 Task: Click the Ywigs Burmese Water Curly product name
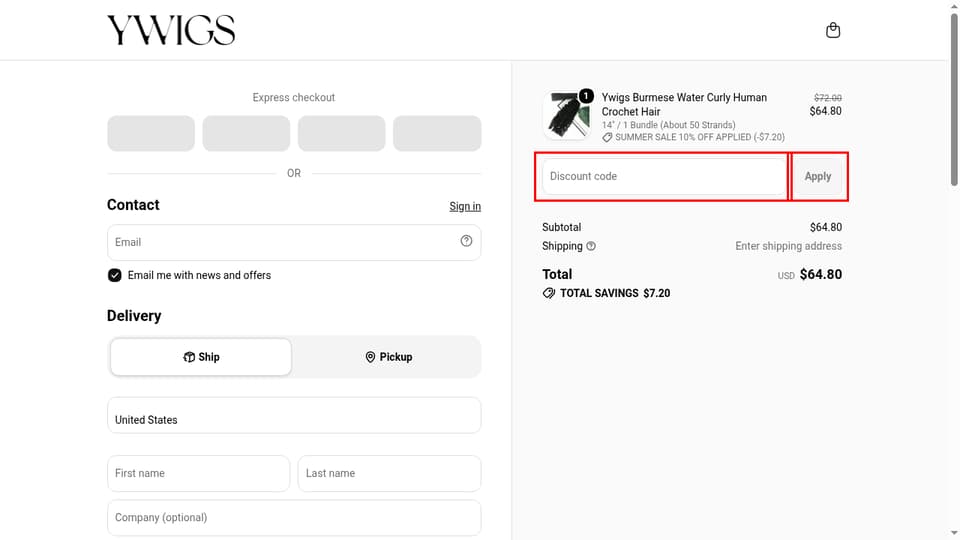[x=684, y=105]
